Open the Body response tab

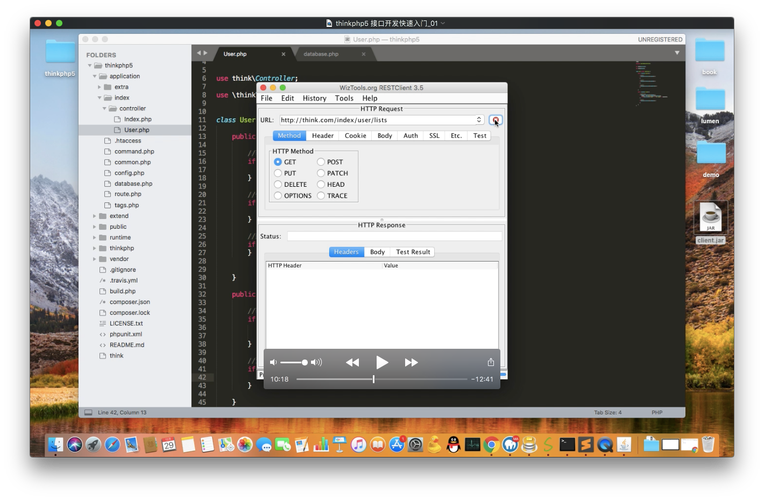click(x=377, y=252)
